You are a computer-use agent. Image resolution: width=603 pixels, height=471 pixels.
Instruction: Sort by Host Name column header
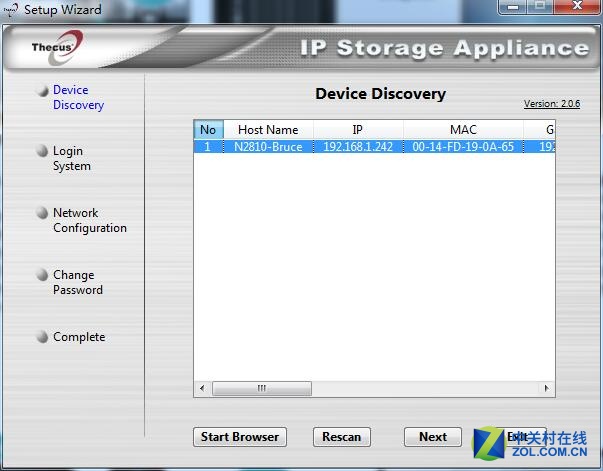(x=268, y=130)
